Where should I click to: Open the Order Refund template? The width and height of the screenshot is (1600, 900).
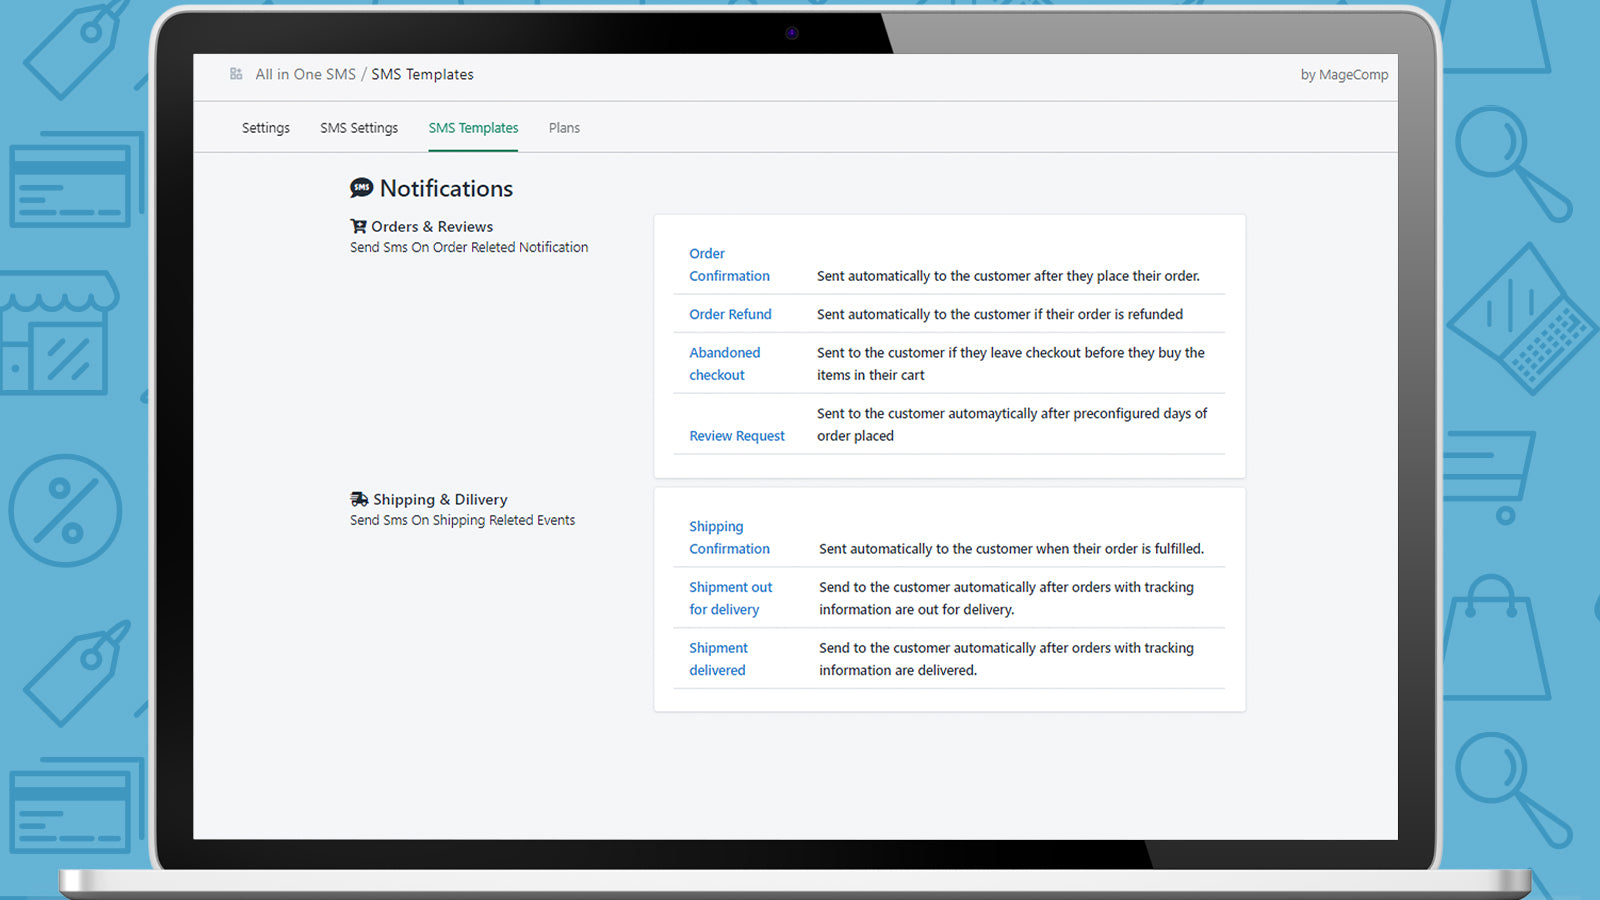click(730, 314)
